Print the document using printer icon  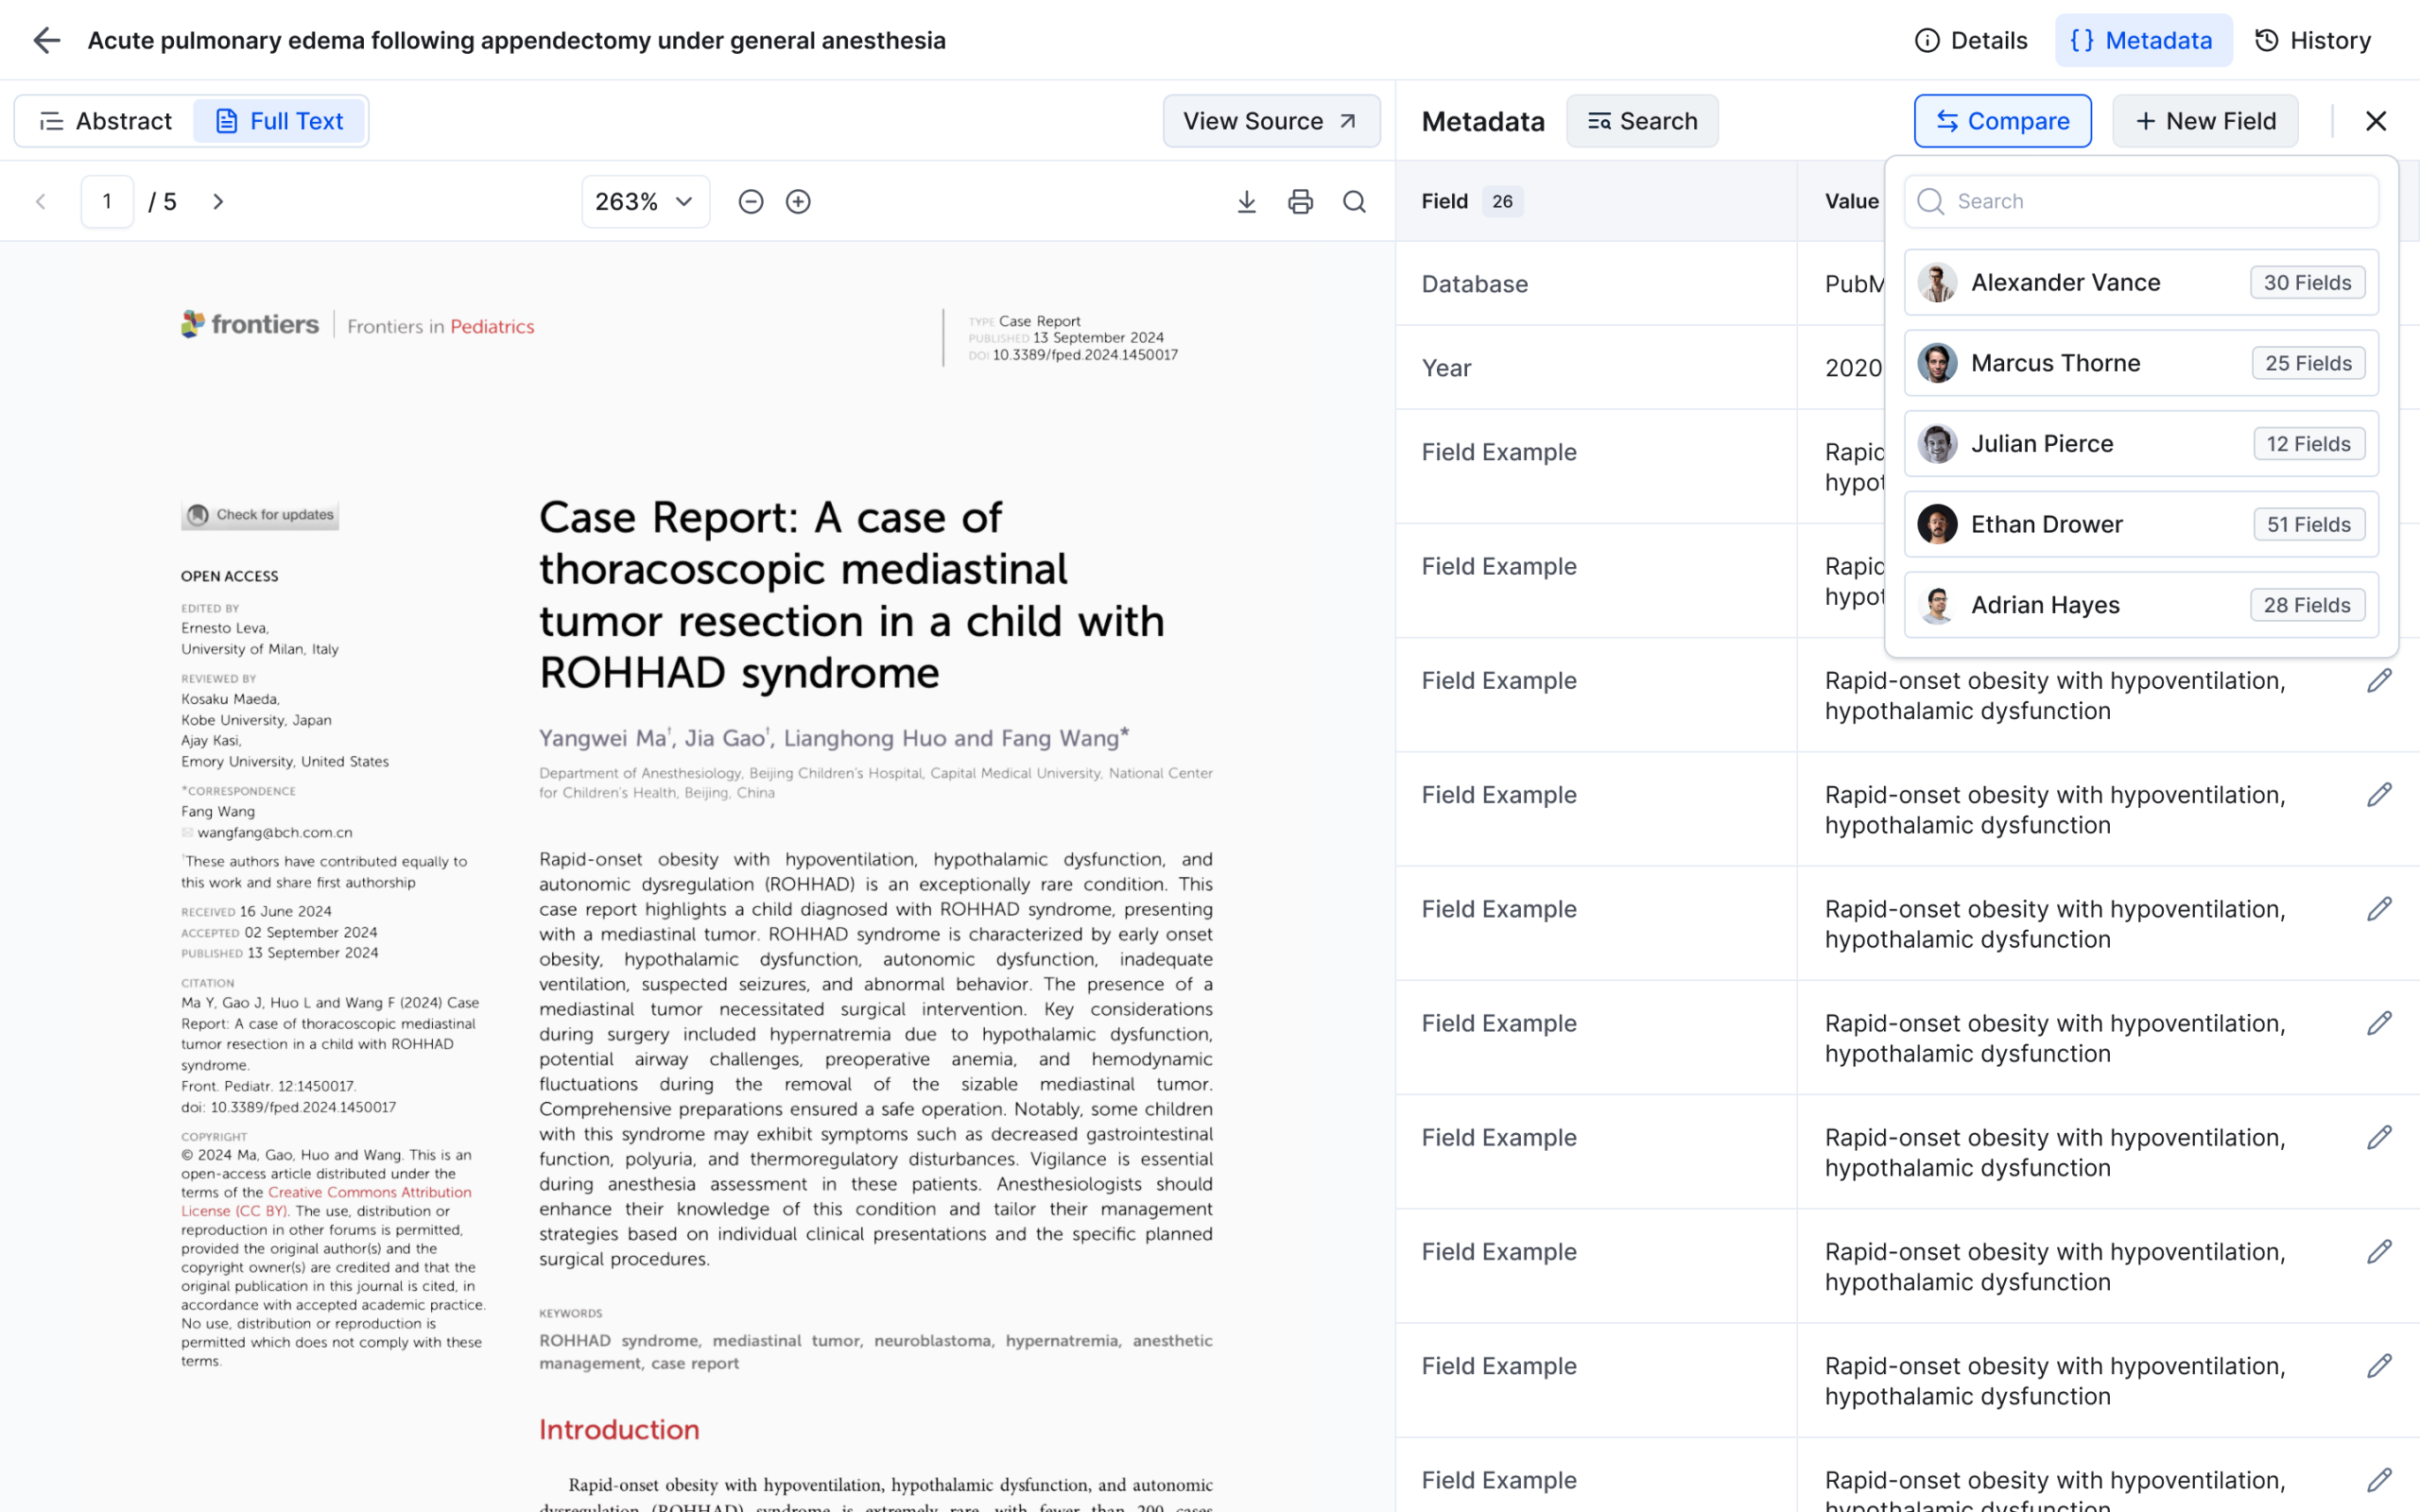(x=1300, y=202)
